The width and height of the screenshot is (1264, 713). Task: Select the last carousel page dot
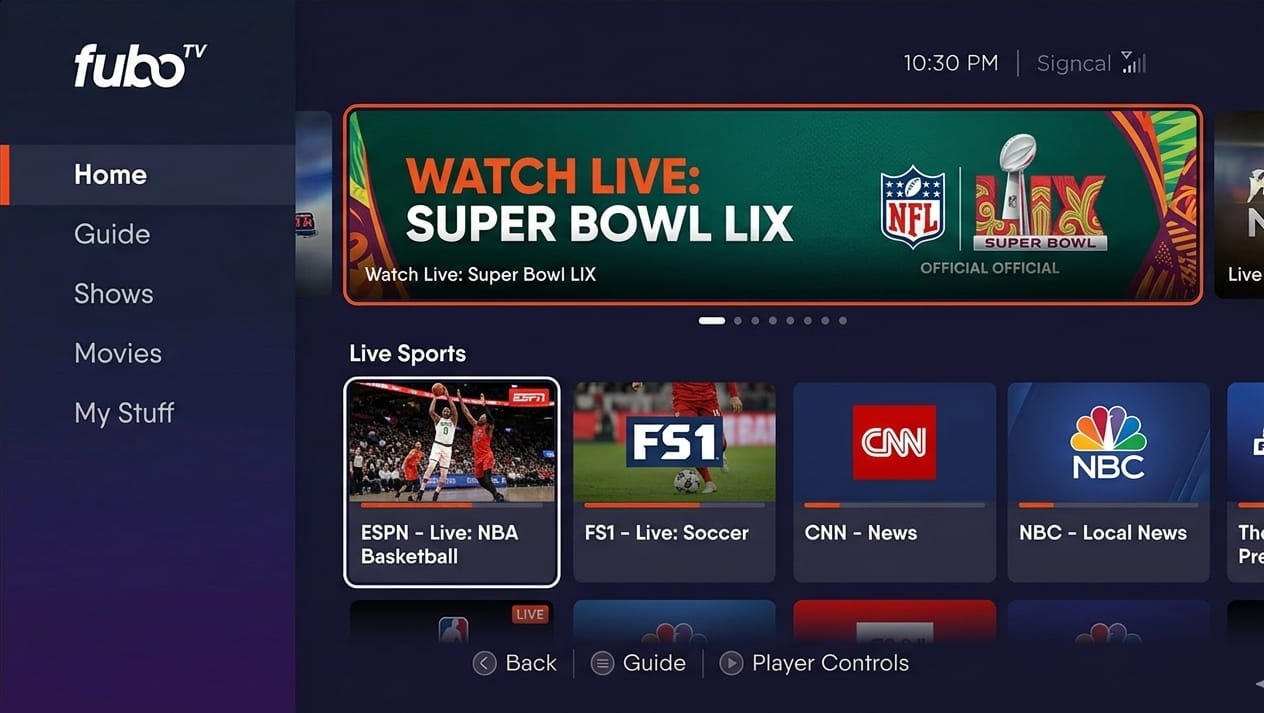click(843, 321)
